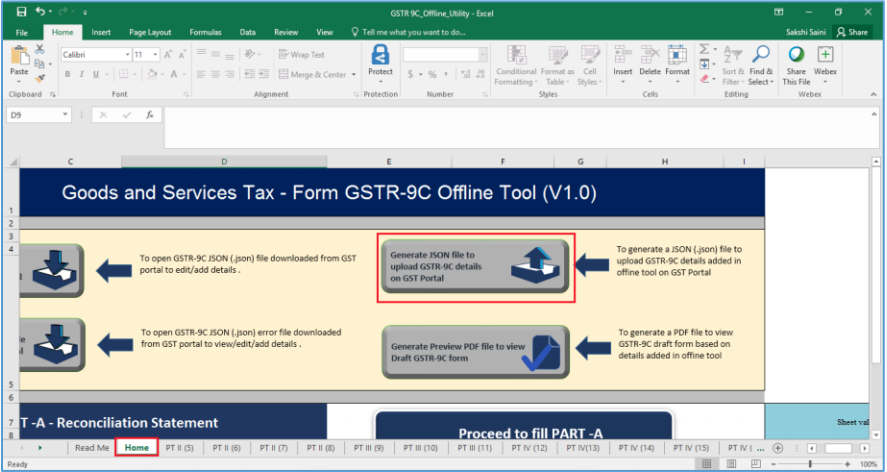Screen dimensions: 887x472
Task: Click the Insert Function fx icon
Action: click(150, 115)
